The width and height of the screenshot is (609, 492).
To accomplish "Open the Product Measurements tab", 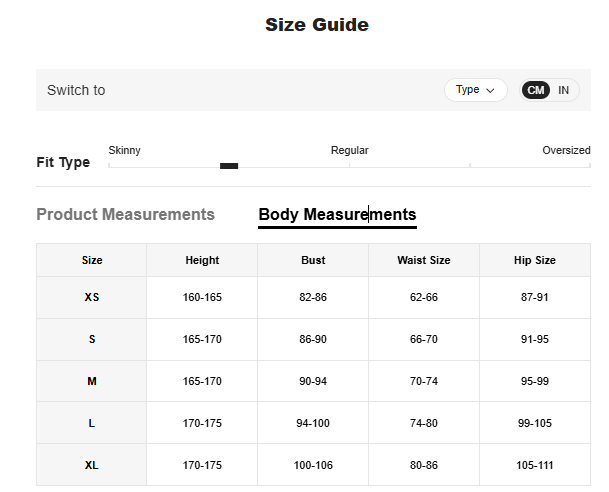I will tap(125, 214).
